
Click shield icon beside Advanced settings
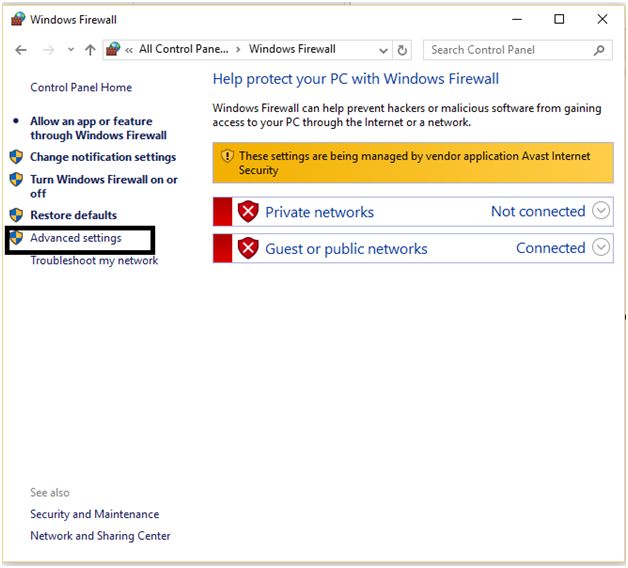click(16, 238)
